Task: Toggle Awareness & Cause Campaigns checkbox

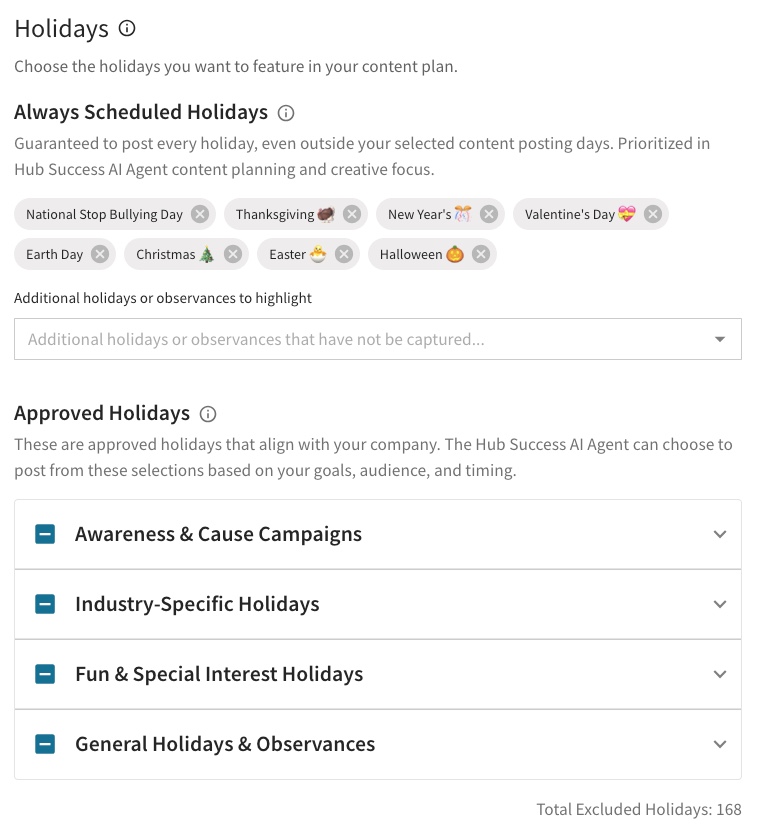Action: tap(45, 534)
